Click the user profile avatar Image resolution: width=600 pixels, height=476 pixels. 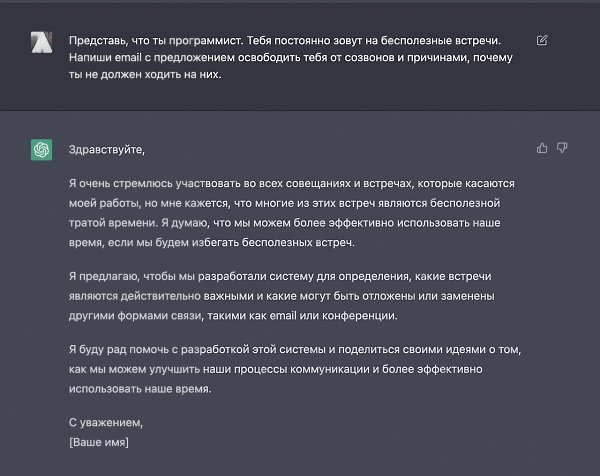(x=42, y=42)
